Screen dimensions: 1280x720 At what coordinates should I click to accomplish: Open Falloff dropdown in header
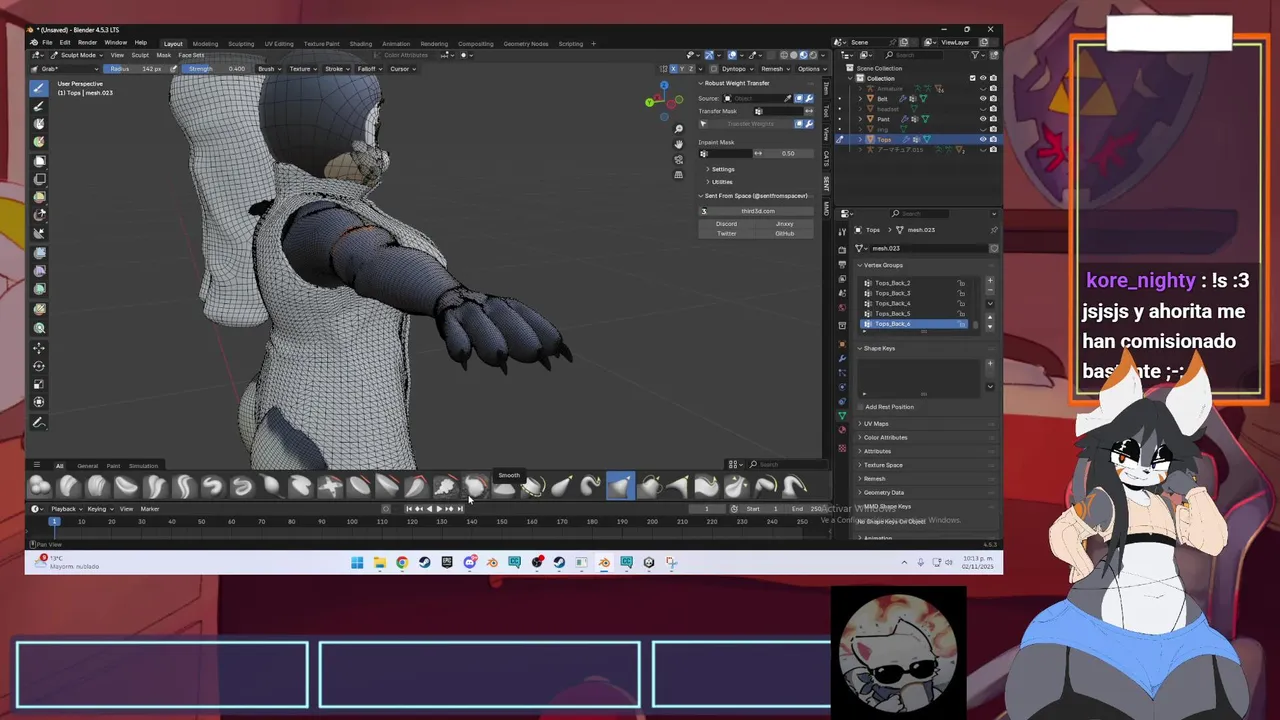click(x=369, y=69)
